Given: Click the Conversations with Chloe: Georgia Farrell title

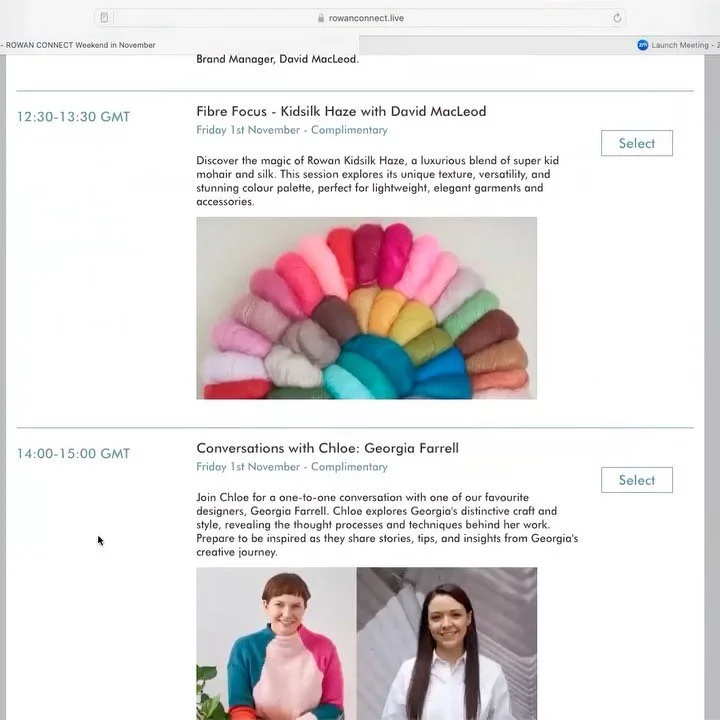Looking at the screenshot, I should [327, 448].
